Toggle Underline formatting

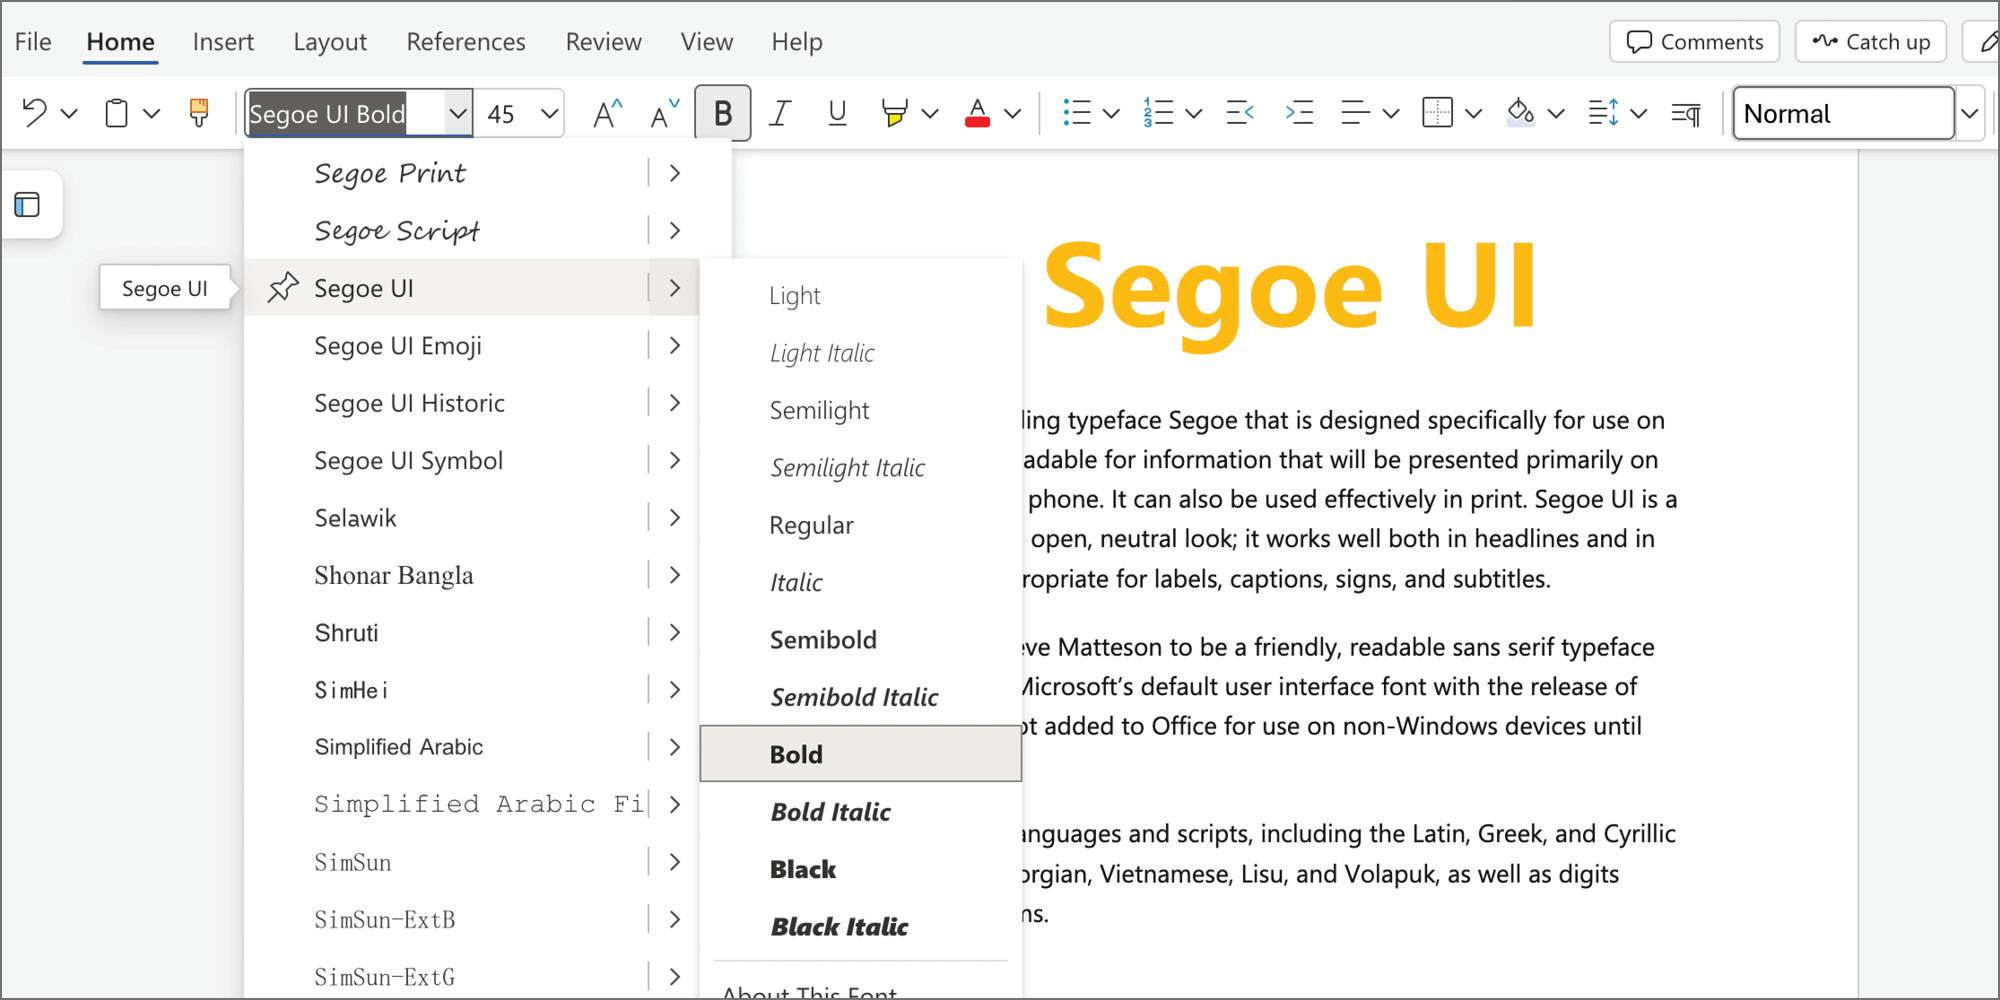836,112
